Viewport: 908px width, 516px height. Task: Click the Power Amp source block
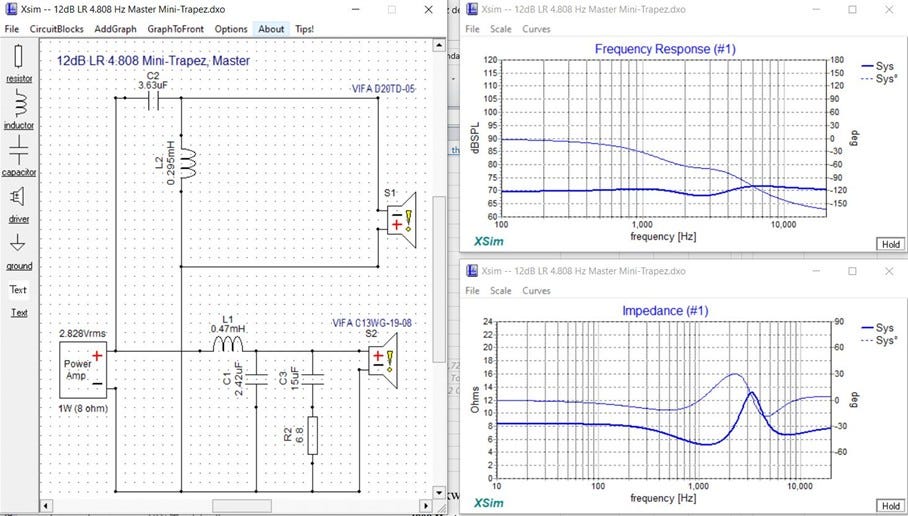83,370
